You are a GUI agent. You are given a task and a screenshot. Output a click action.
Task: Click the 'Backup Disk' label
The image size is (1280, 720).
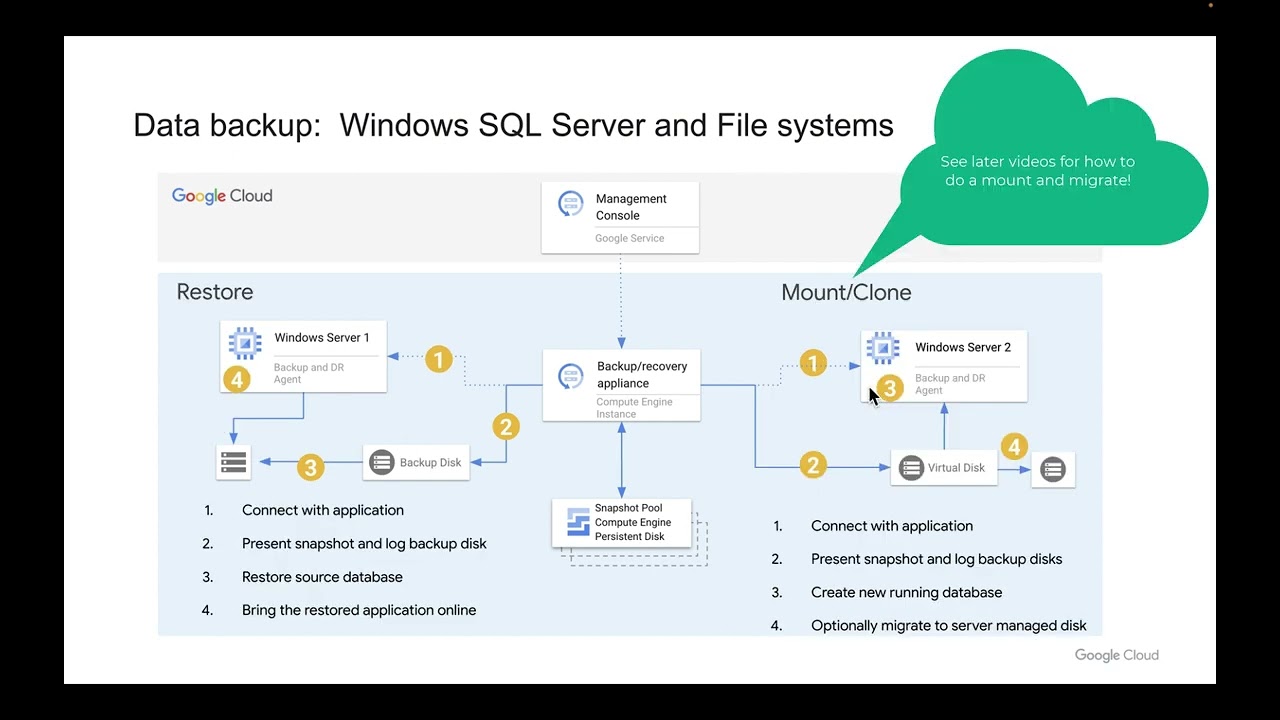(431, 463)
